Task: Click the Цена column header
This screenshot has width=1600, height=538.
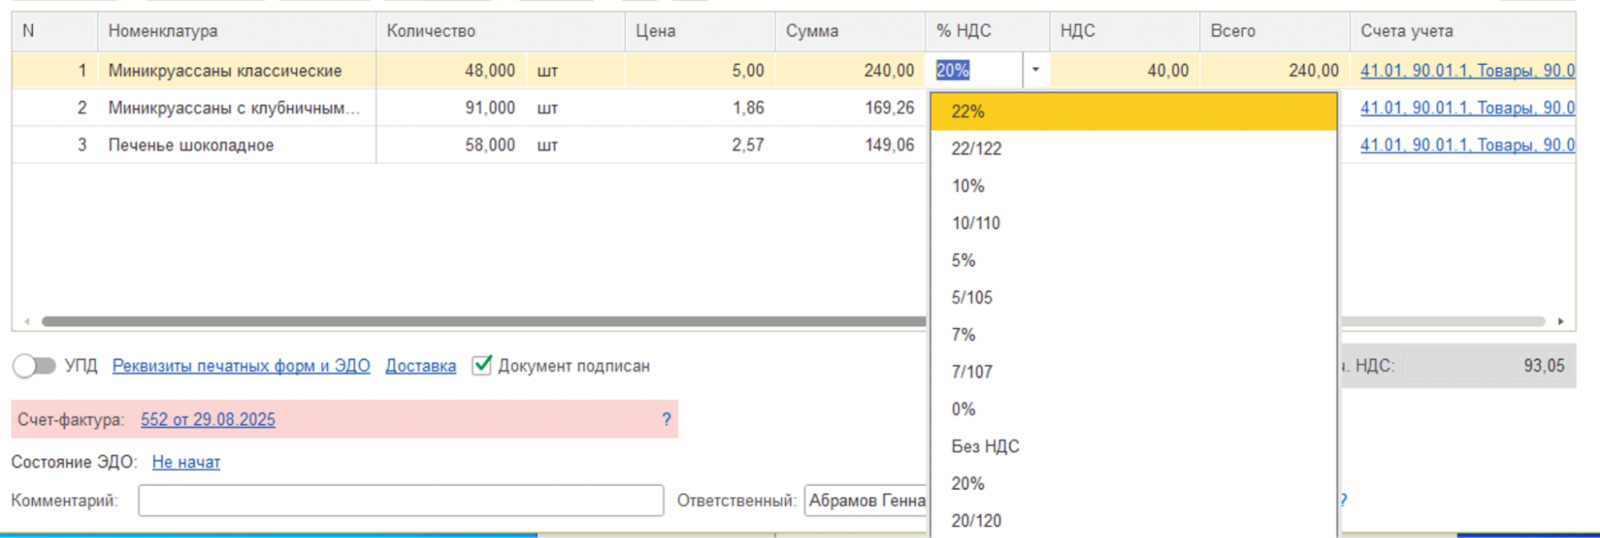Action: [x=700, y=31]
